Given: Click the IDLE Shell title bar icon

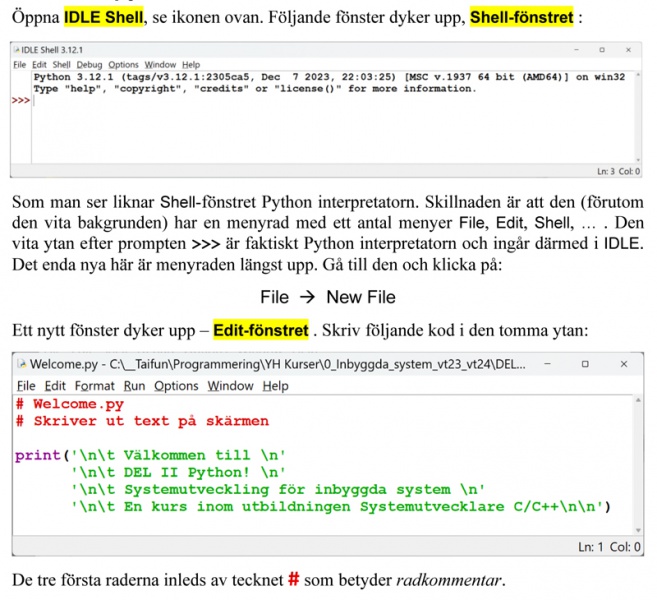Looking at the screenshot, I should [x=17, y=49].
